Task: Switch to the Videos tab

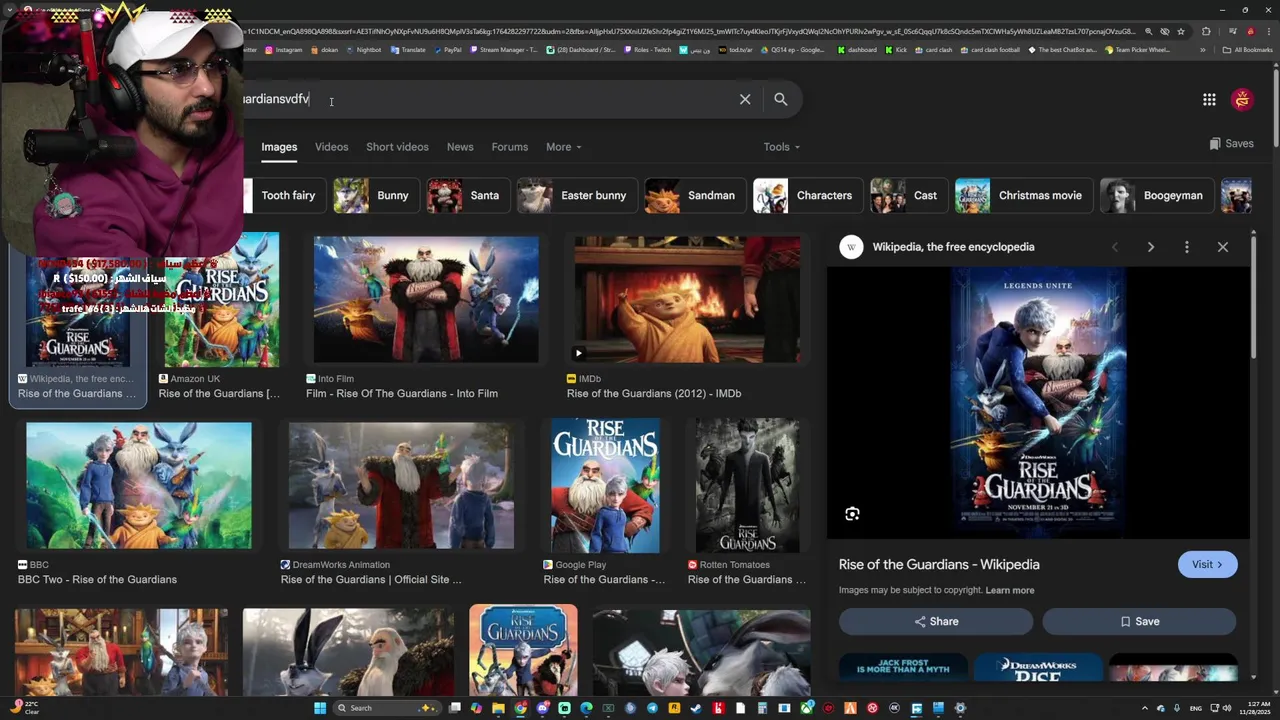Action: point(331,147)
